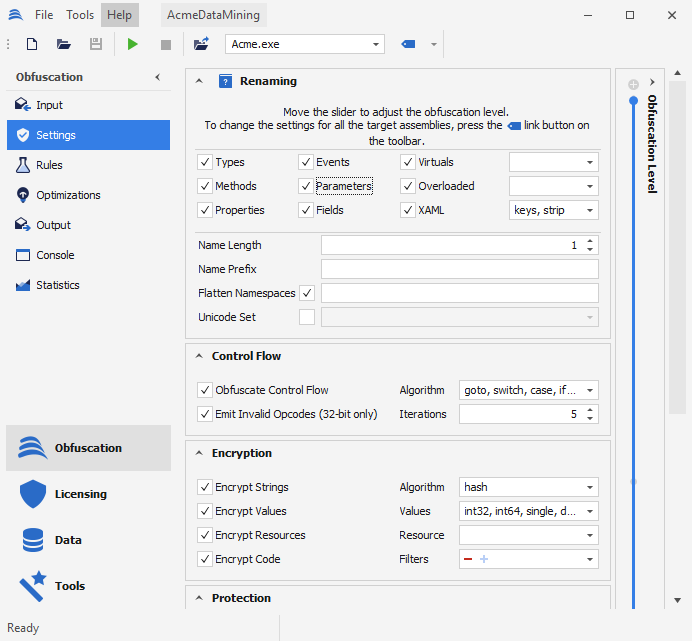Disable Obfuscate Control Flow checkbox
Image resolution: width=692 pixels, height=641 pixels.
pyautogui.click(x=206, y=390)
